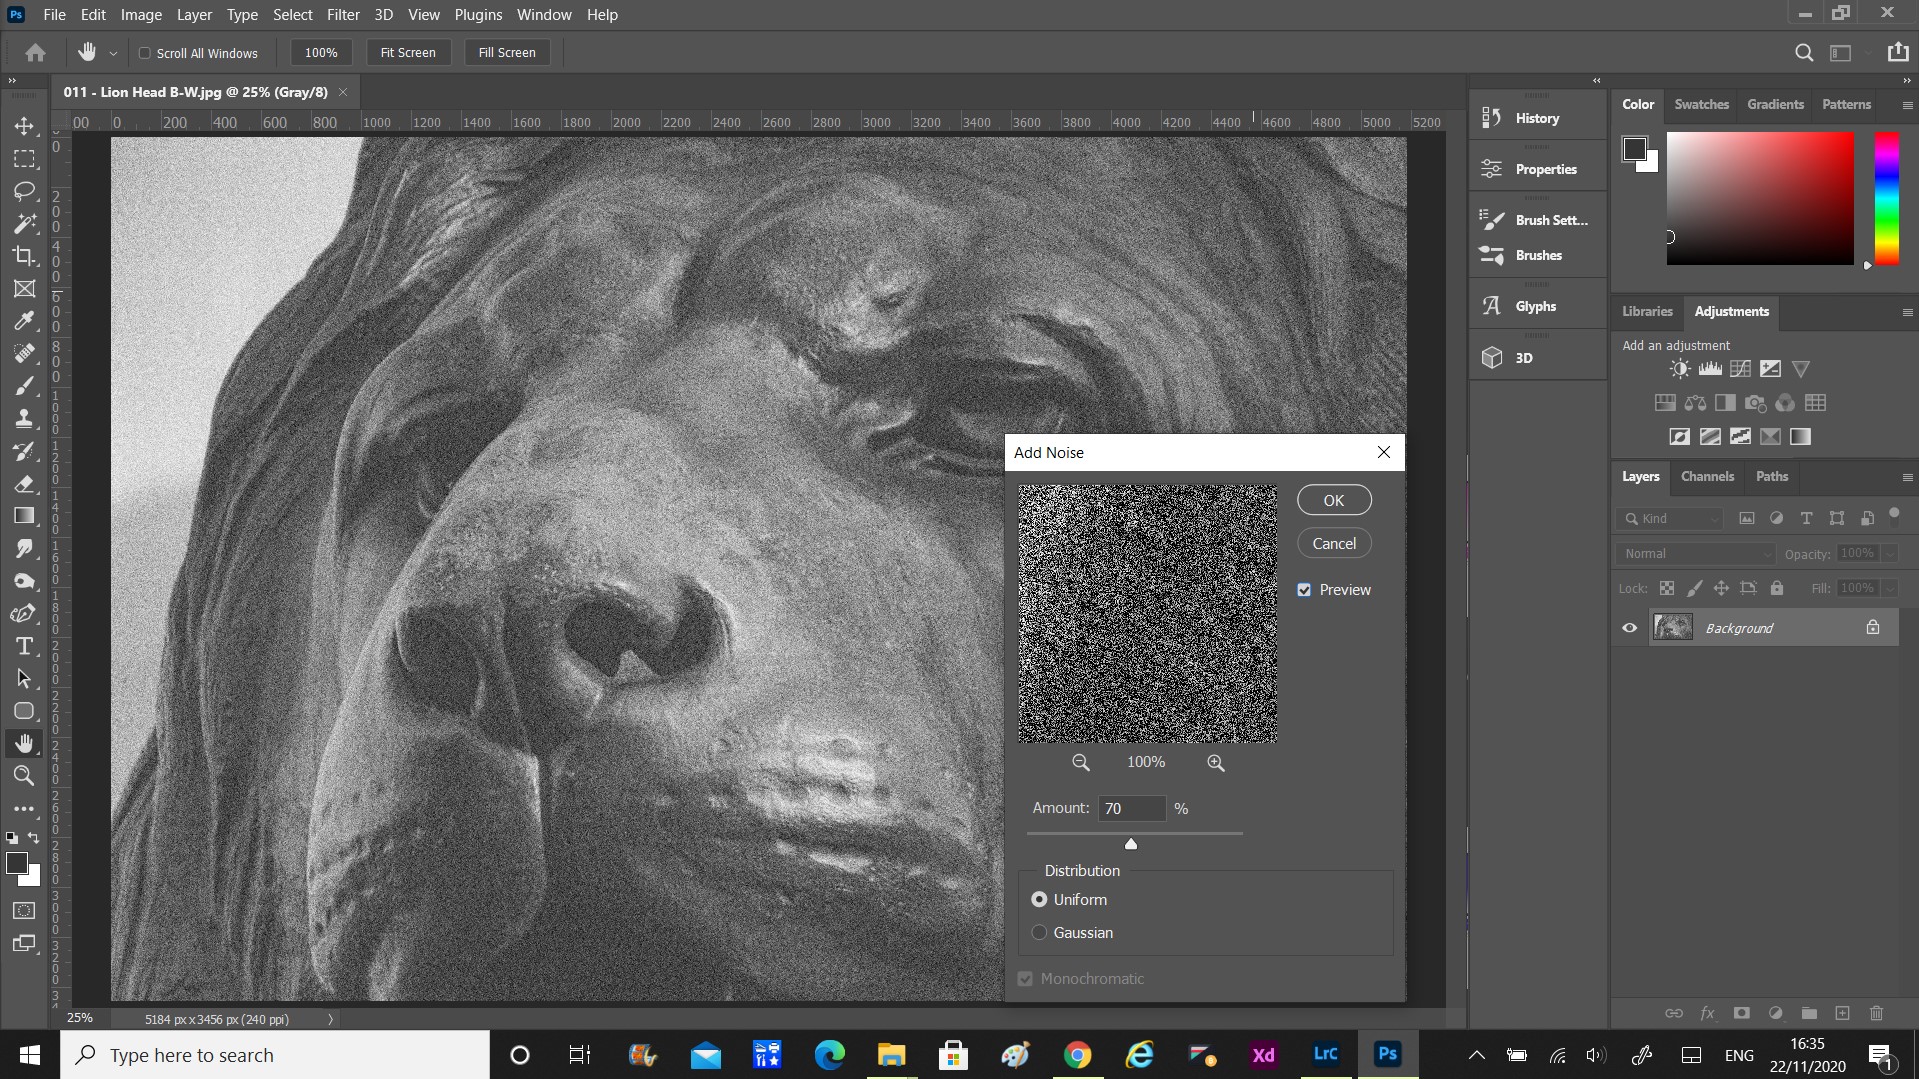The width and height of the screenshot is (1919, 1079).
Task: Open the Hand tool preset dropdown arrow
Action: pos(113,53)
